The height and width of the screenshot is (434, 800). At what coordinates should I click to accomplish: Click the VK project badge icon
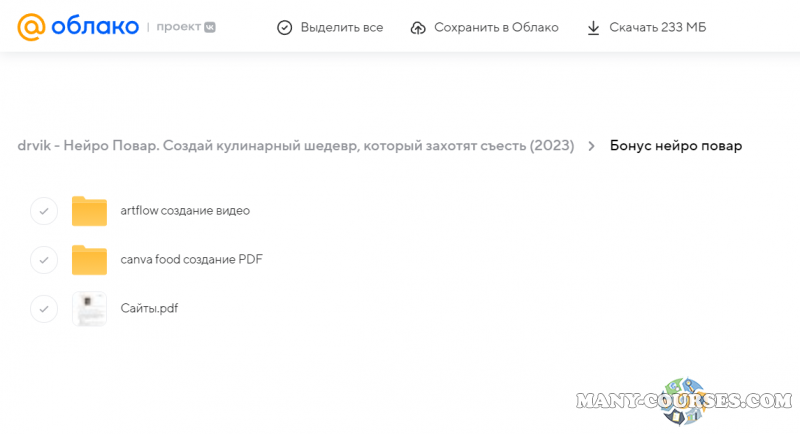(209, 28)
